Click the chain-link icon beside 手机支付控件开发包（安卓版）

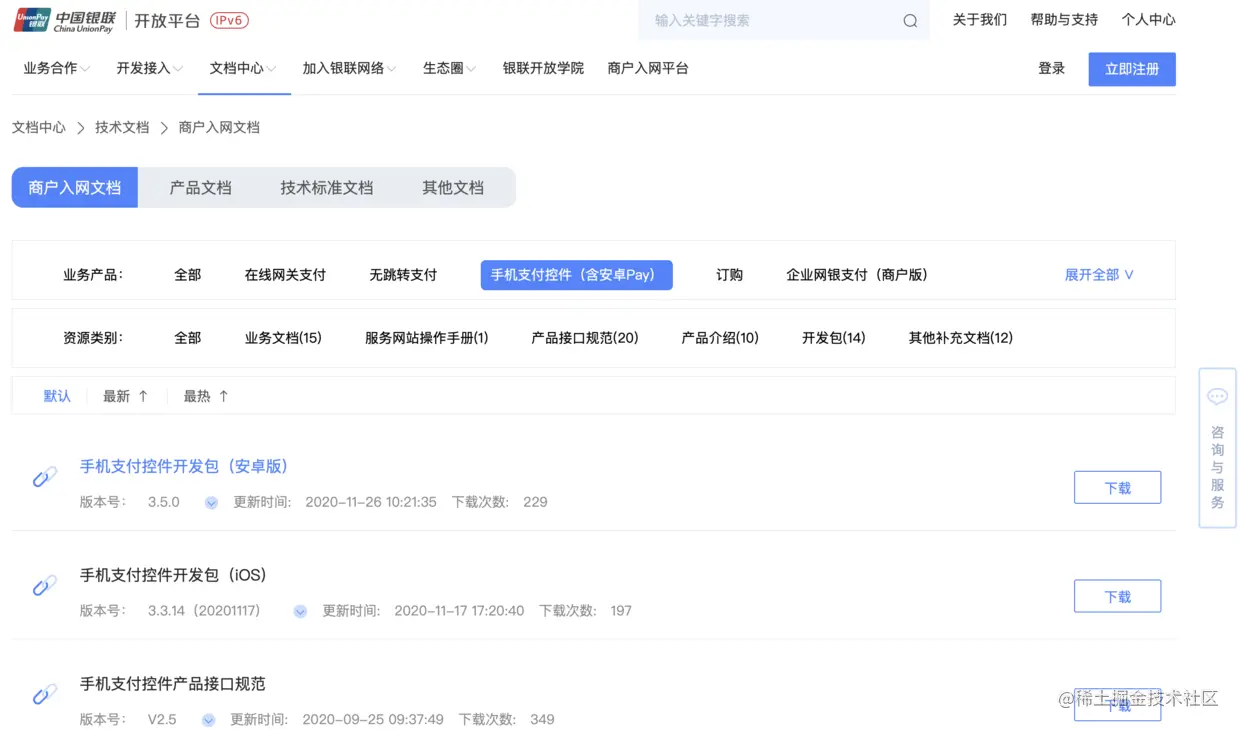tap(44, 476)
